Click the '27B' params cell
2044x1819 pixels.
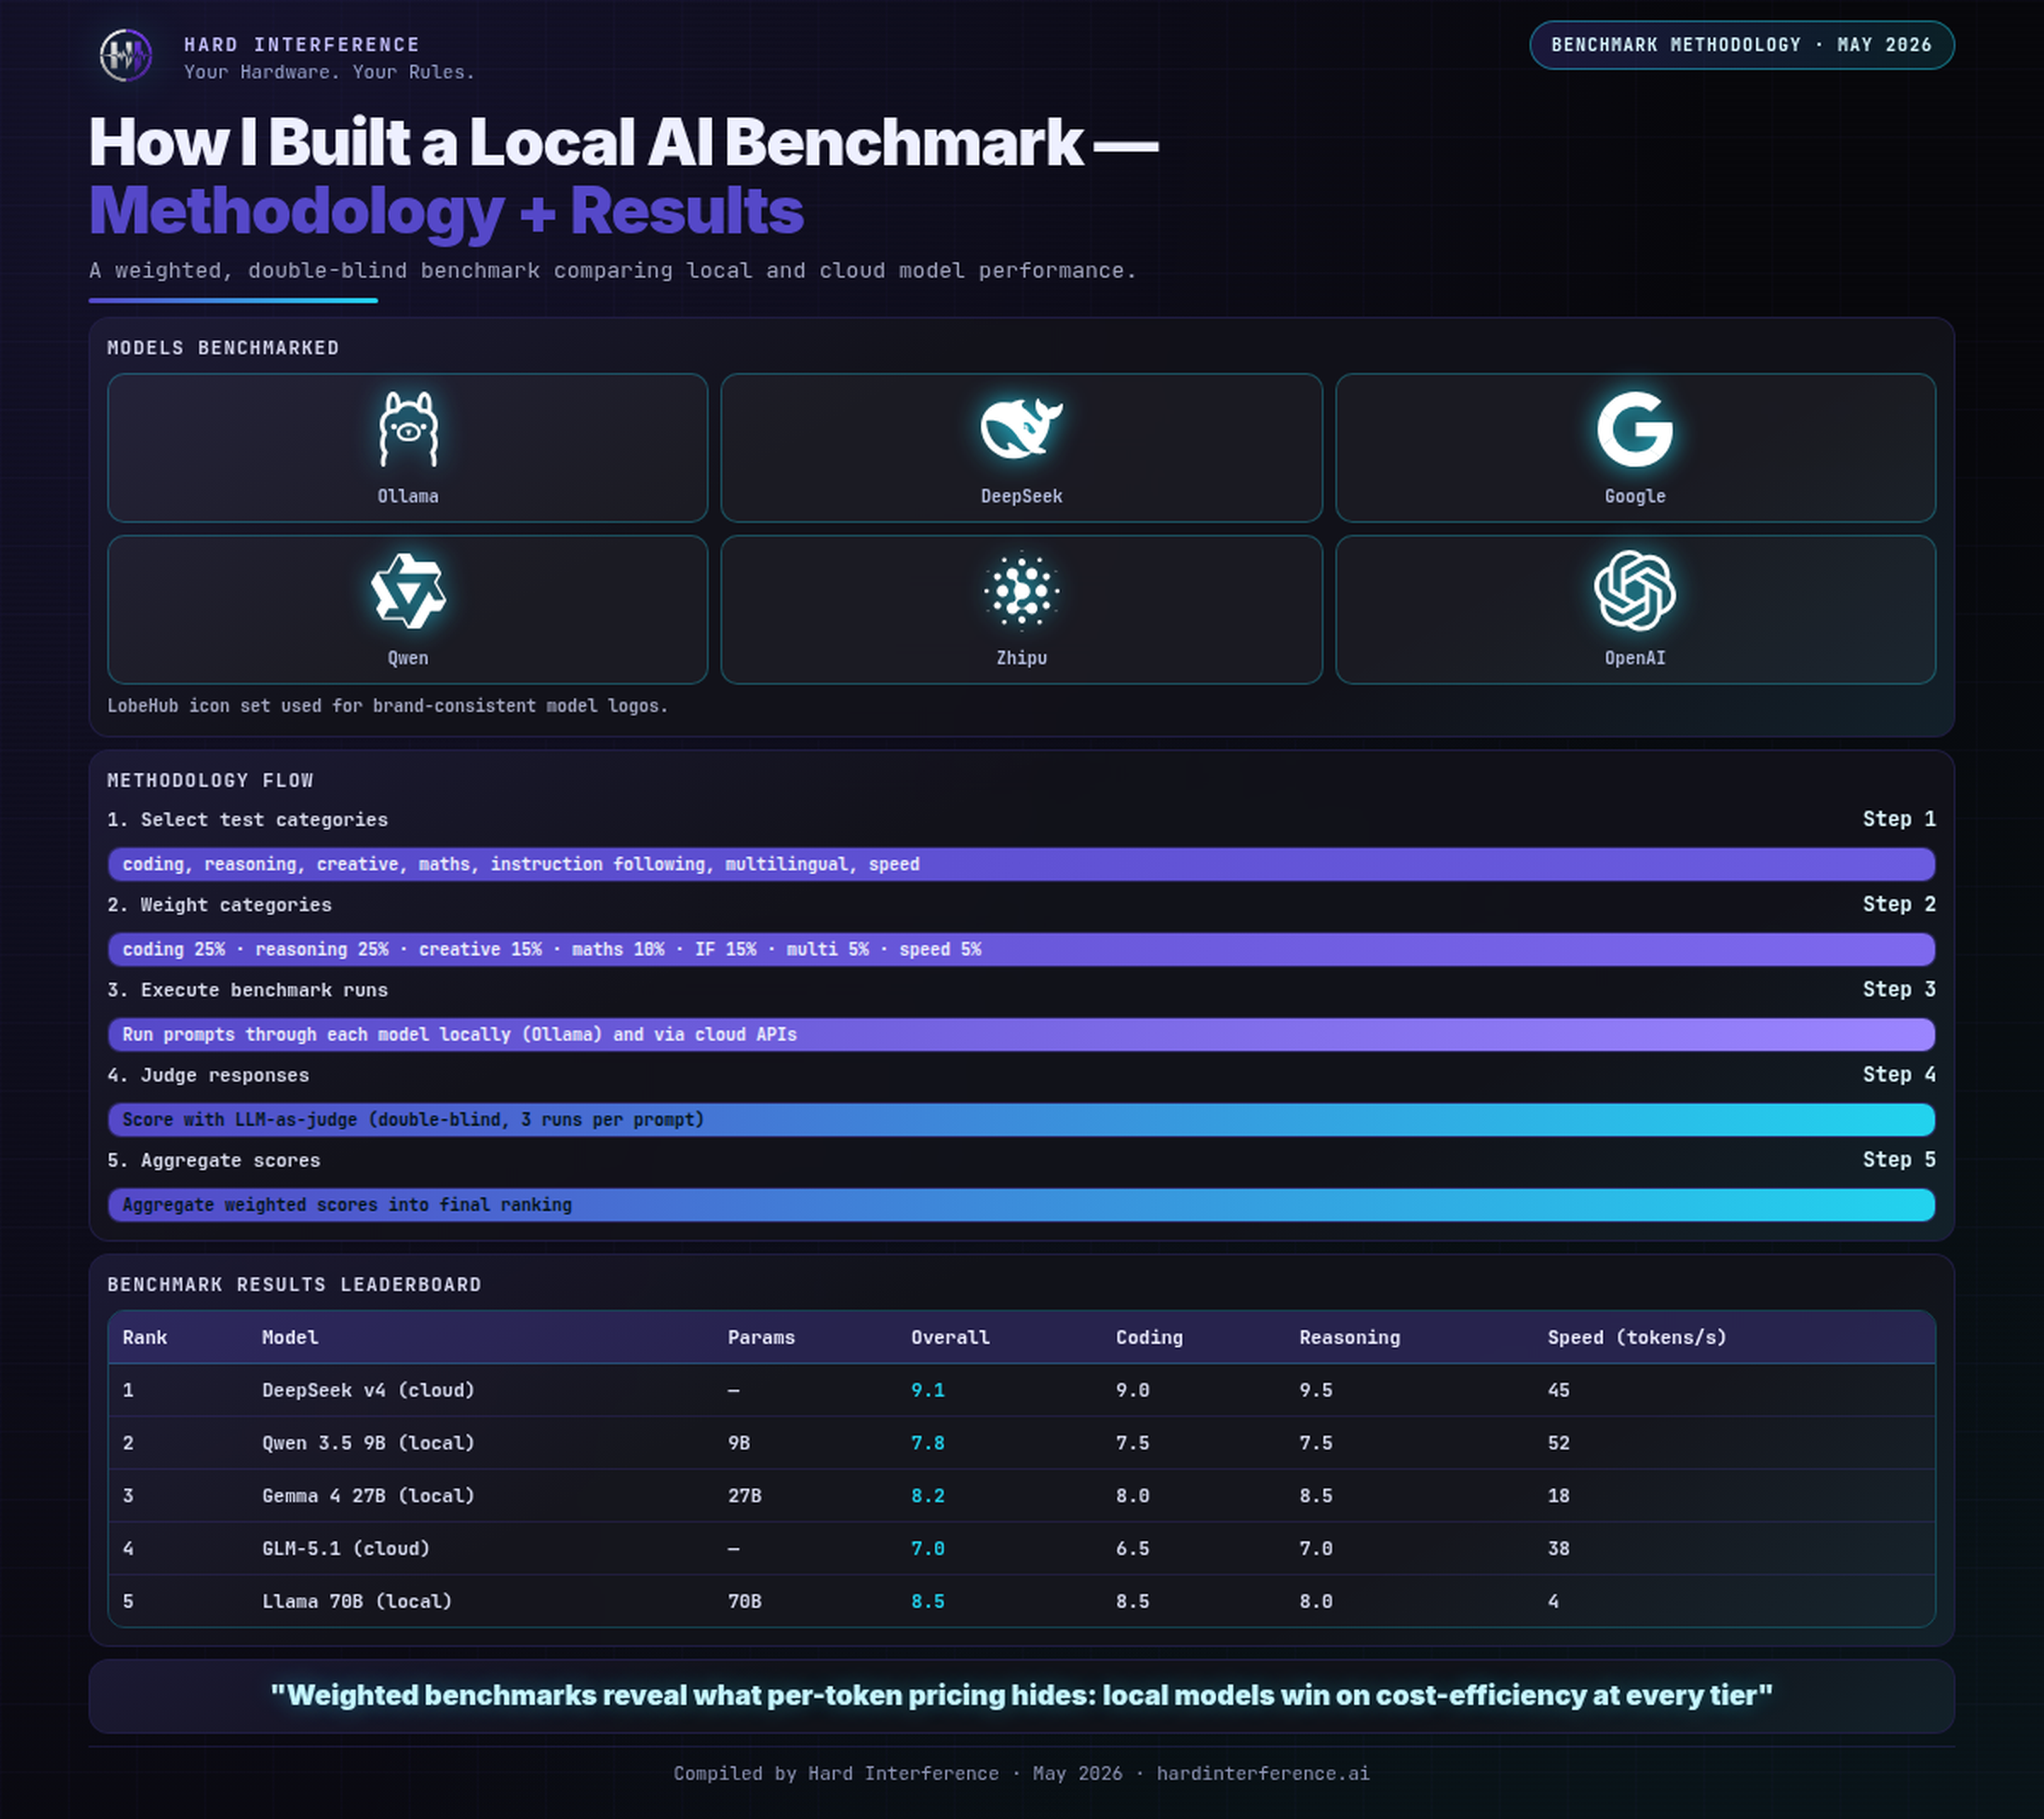click(x=744, y=1496)
